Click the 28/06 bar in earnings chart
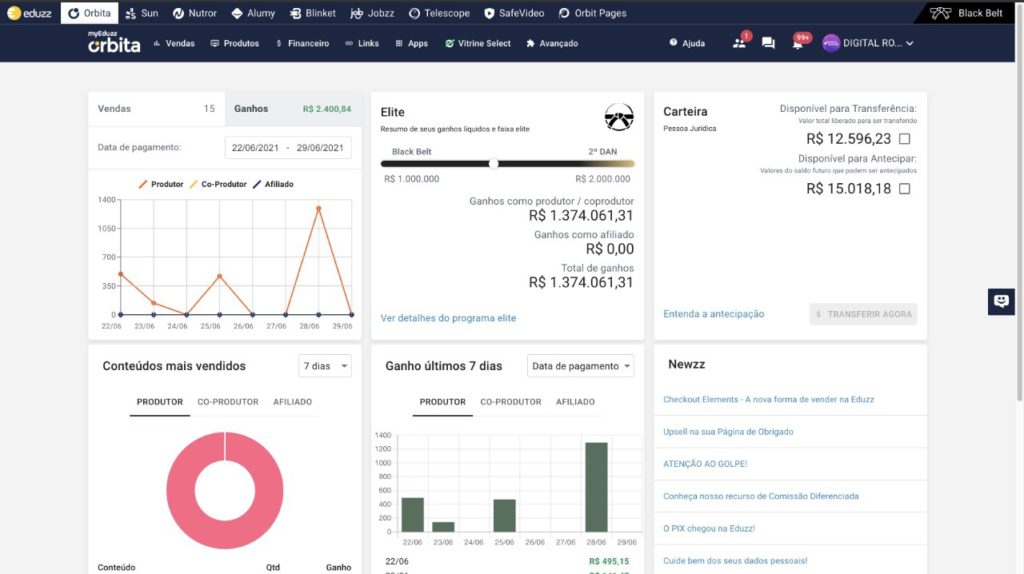1024x574 pixels. click(x=596, y=487)
